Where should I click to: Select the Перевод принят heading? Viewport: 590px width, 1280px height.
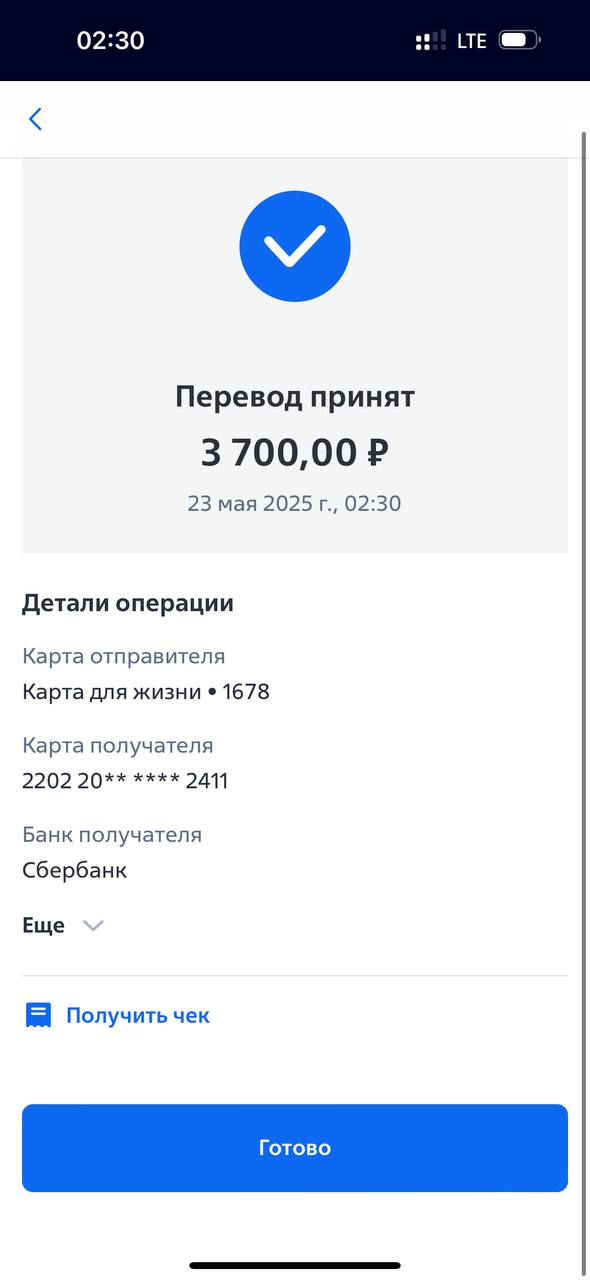pyautogui.click(x=295, y=397)
